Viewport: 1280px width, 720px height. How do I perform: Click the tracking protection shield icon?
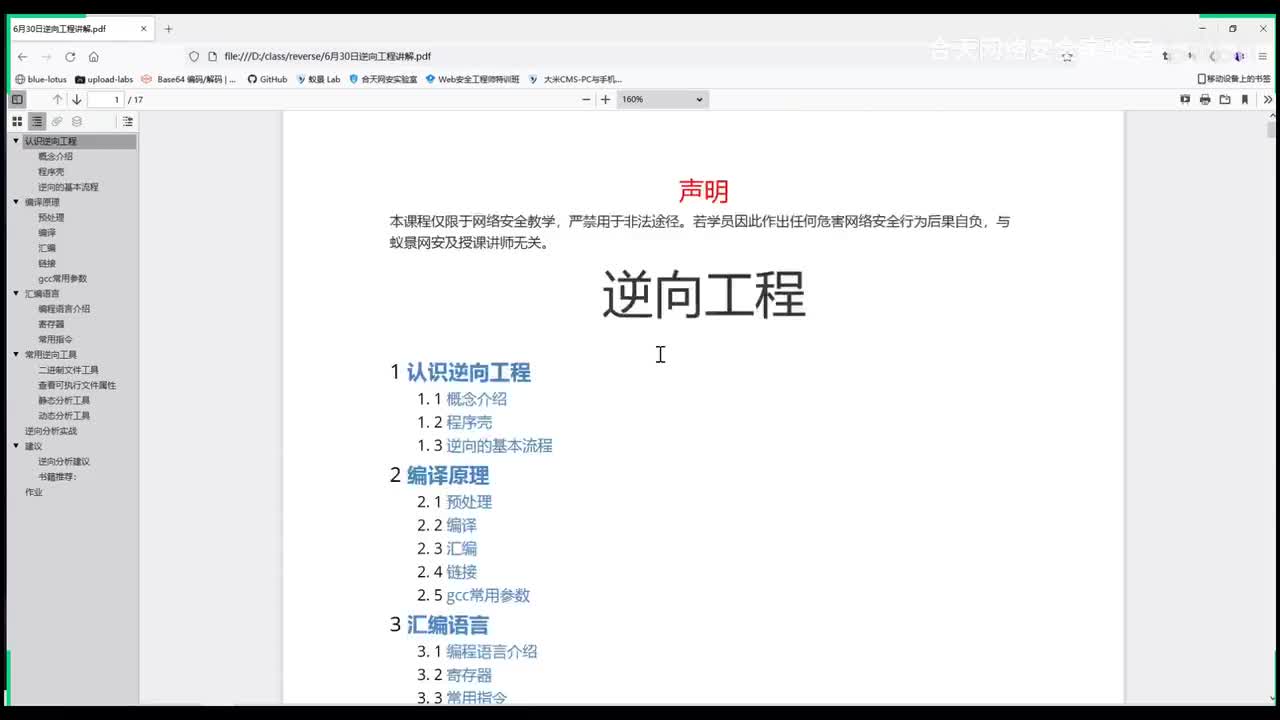pyautogui.click(x=194, y=57)
